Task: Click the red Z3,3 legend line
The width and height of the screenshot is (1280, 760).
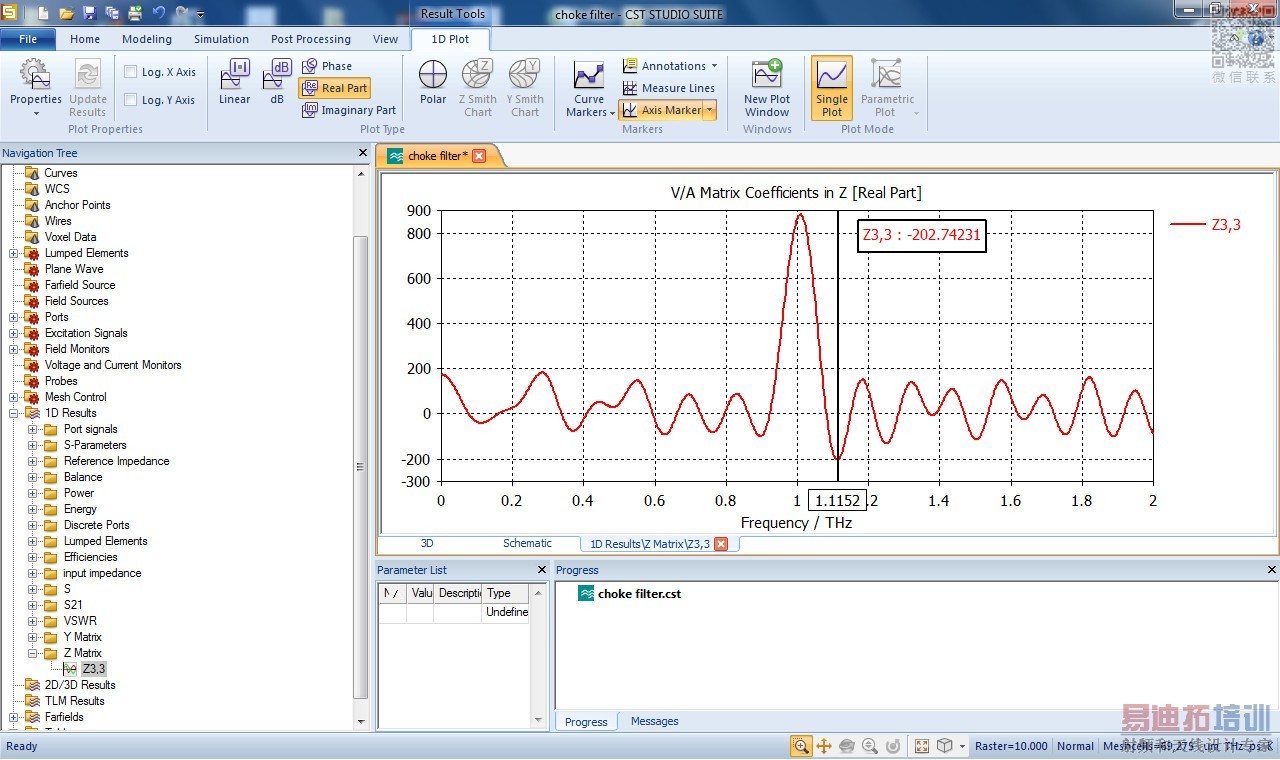Action: pos(1188,225)
